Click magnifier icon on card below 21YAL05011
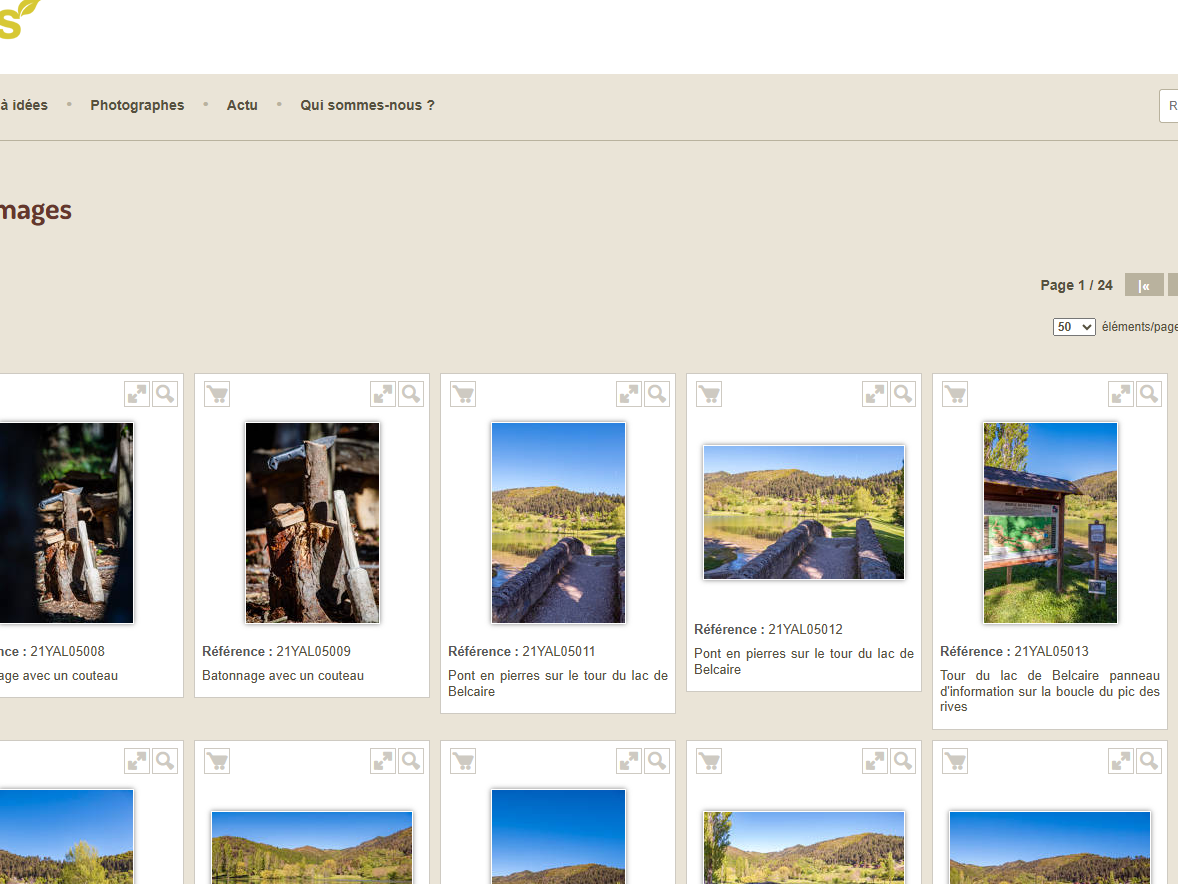1178x884 pixels. 657,761
